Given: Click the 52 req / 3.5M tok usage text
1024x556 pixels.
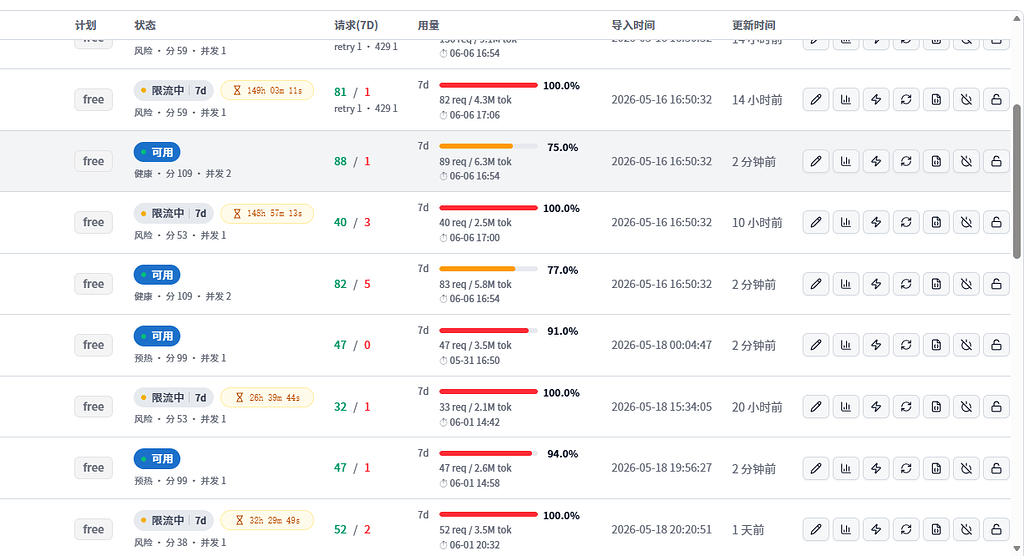Looking at the screenshot, I should click(475, 530).
